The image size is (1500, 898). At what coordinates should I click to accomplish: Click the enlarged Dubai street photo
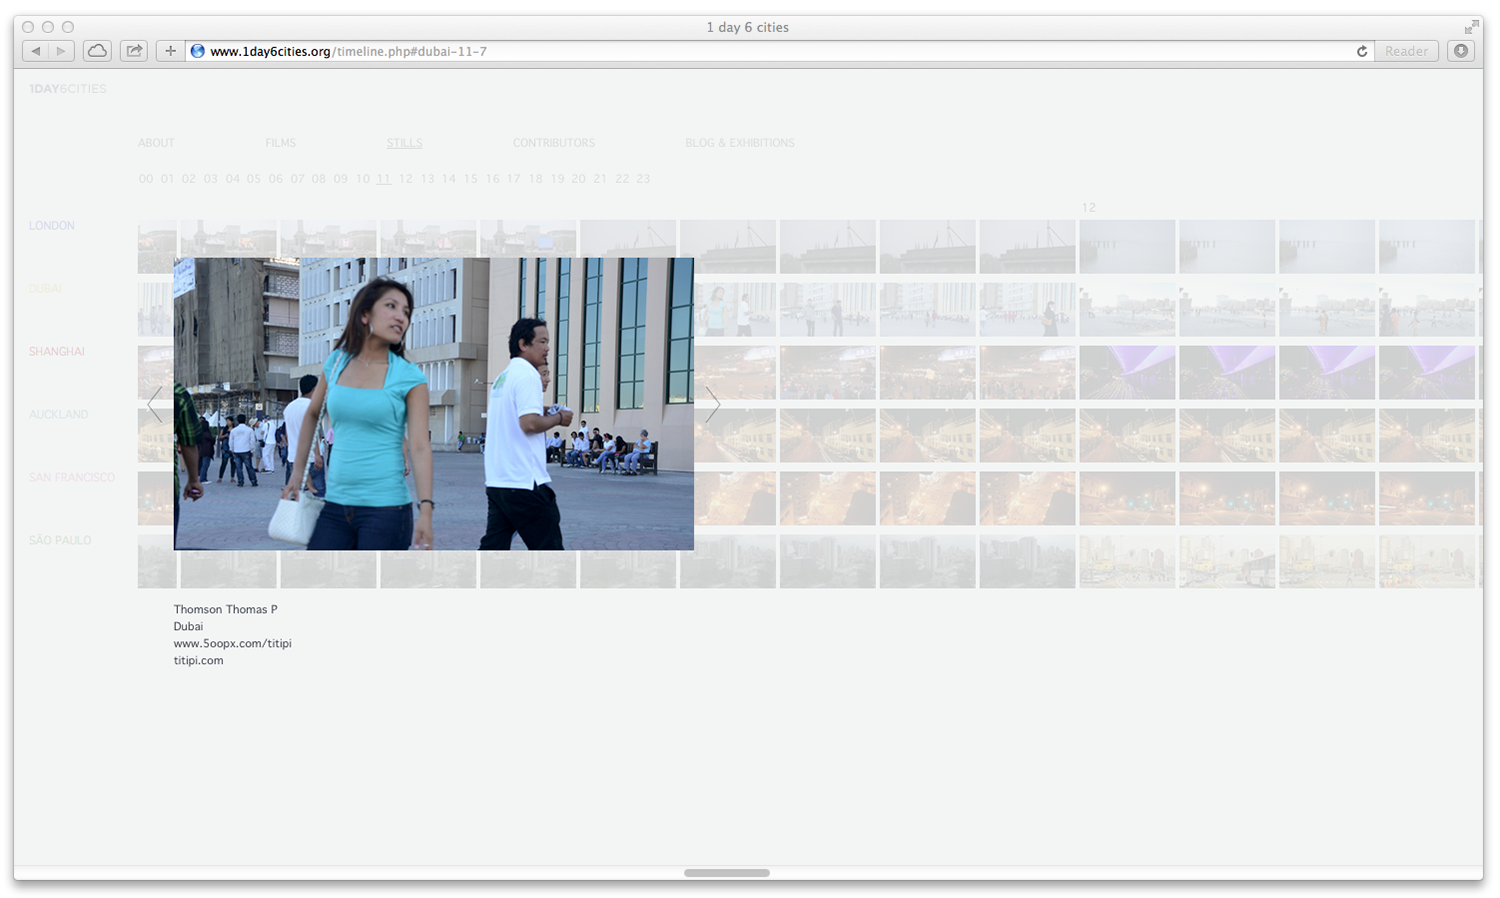(434, 404)
